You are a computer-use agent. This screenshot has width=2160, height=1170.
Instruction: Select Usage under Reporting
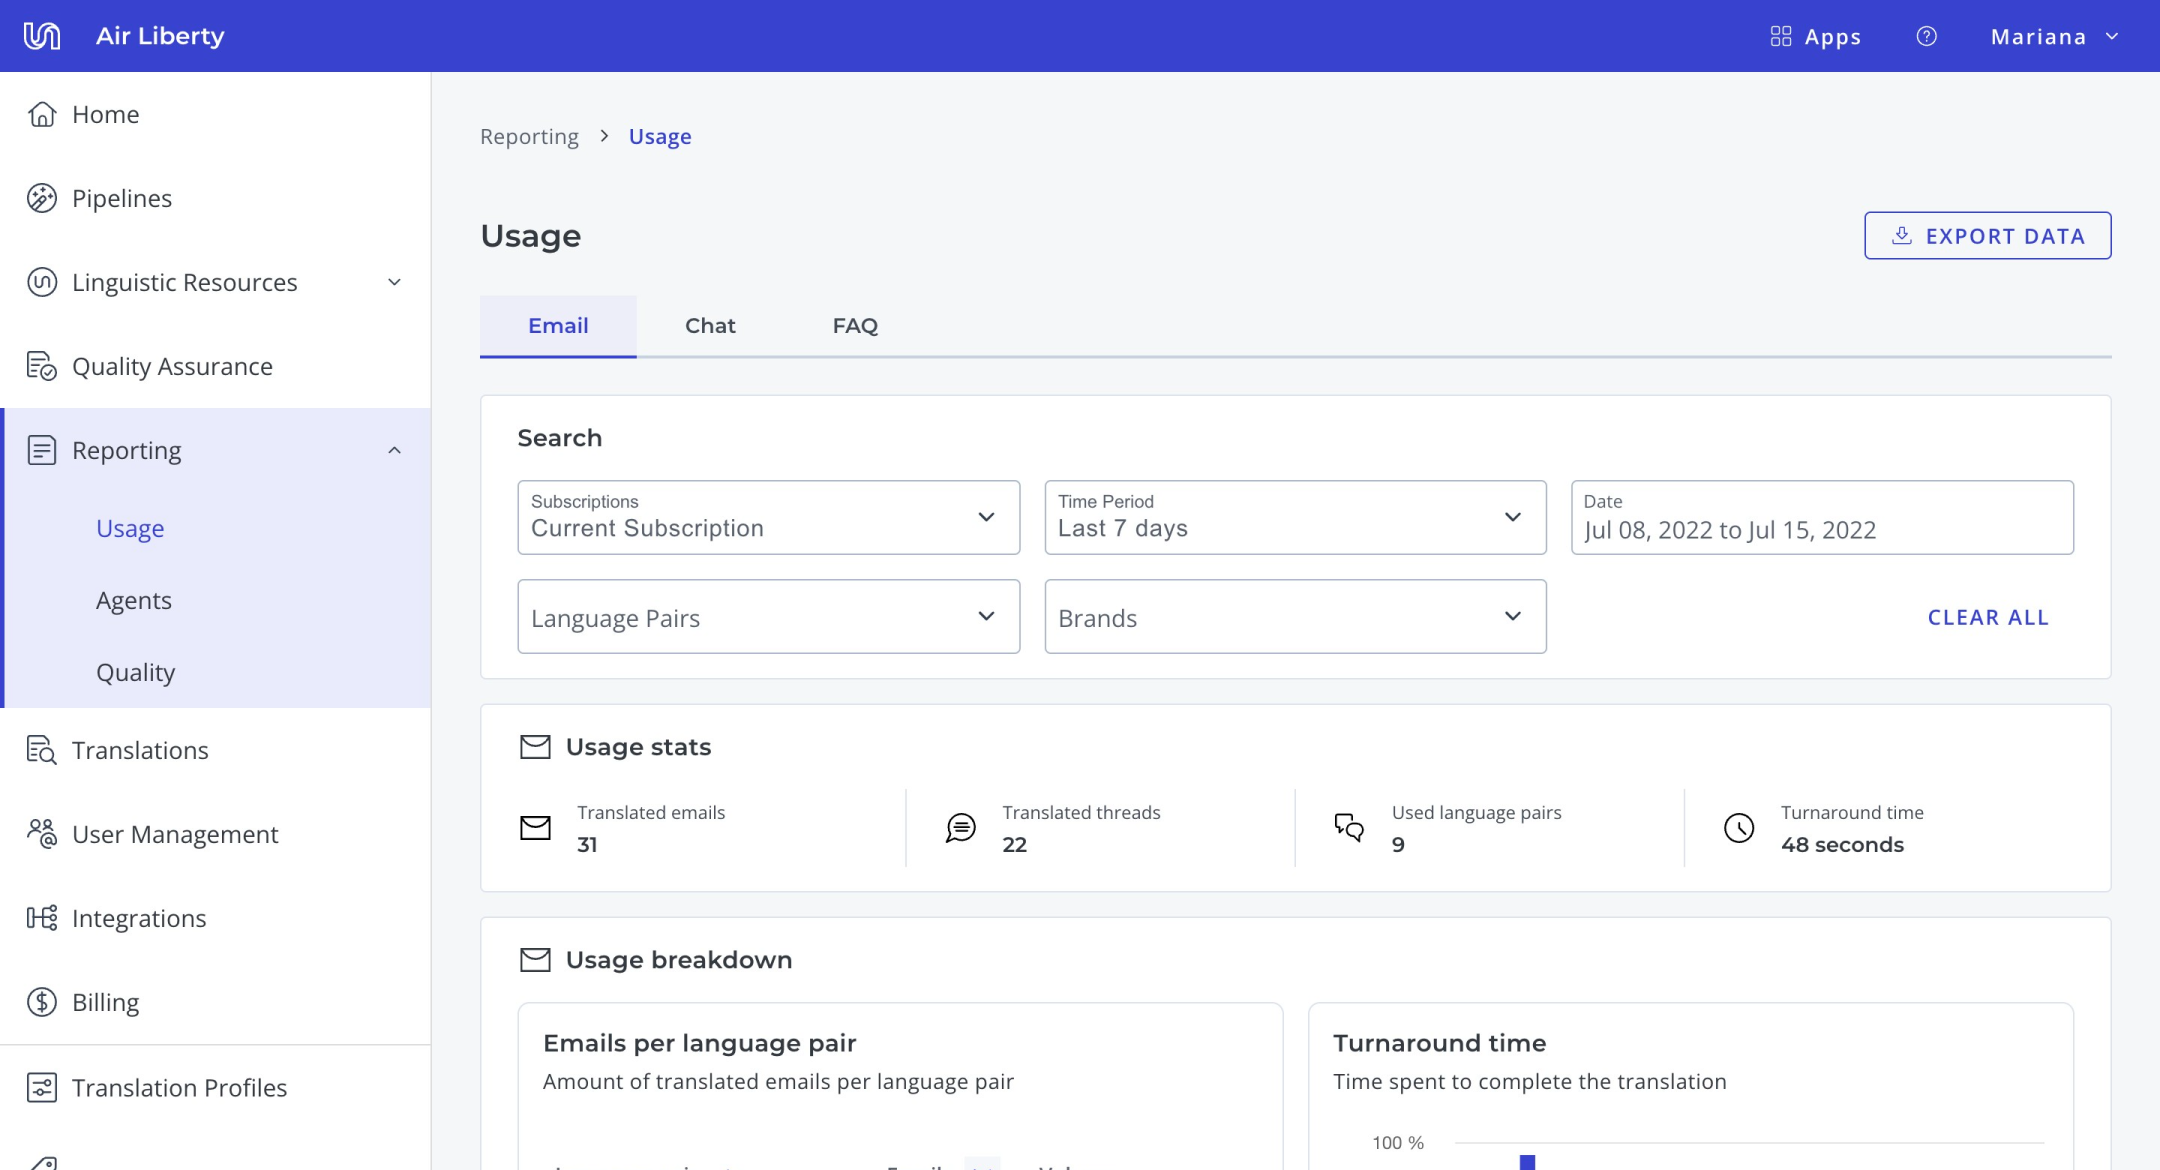(130, 528)
